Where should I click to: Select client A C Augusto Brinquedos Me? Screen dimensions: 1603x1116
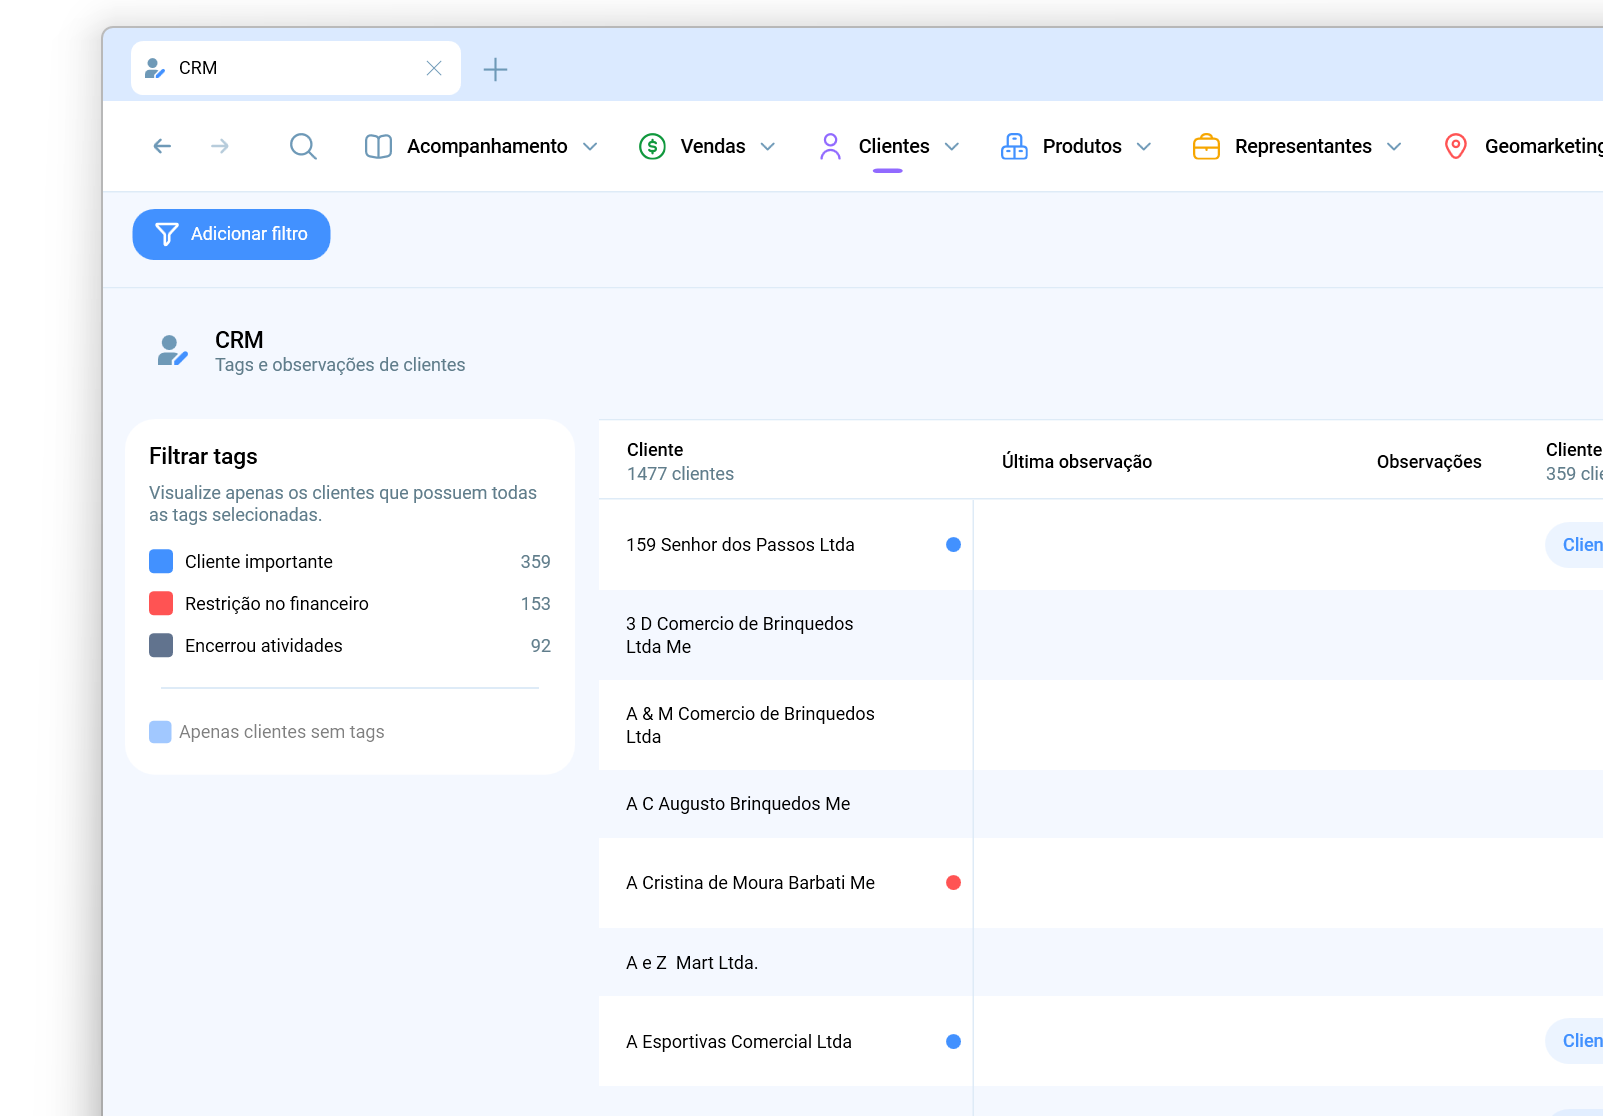(x=738, y=804)
